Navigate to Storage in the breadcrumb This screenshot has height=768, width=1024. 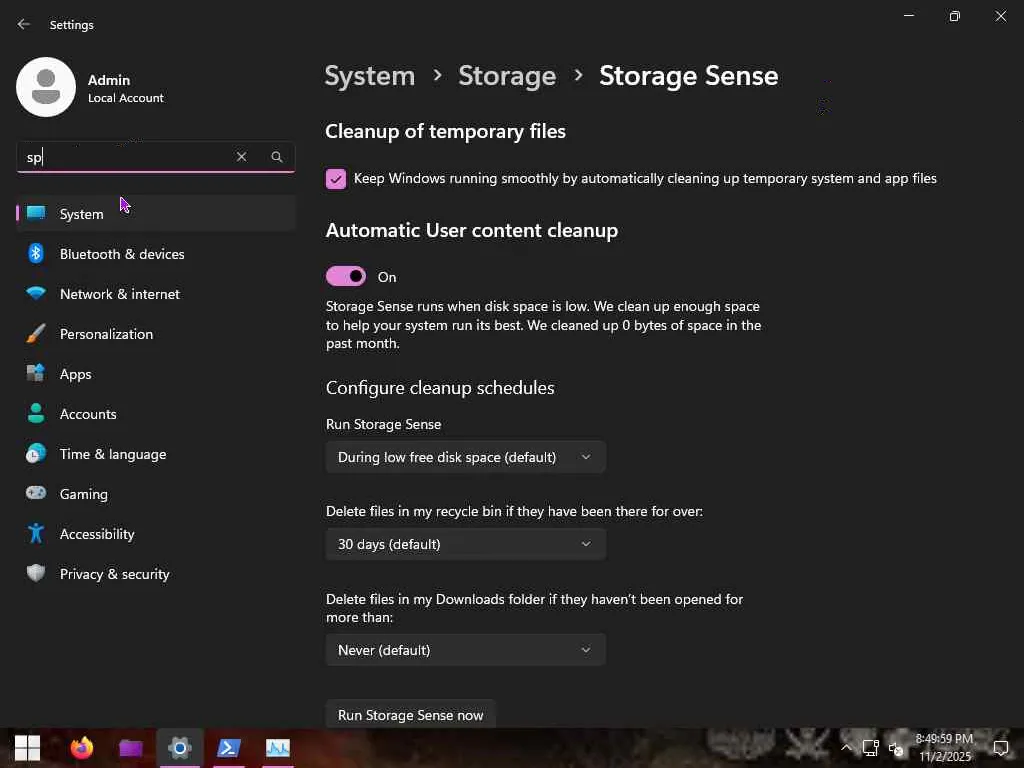point(506,76)
